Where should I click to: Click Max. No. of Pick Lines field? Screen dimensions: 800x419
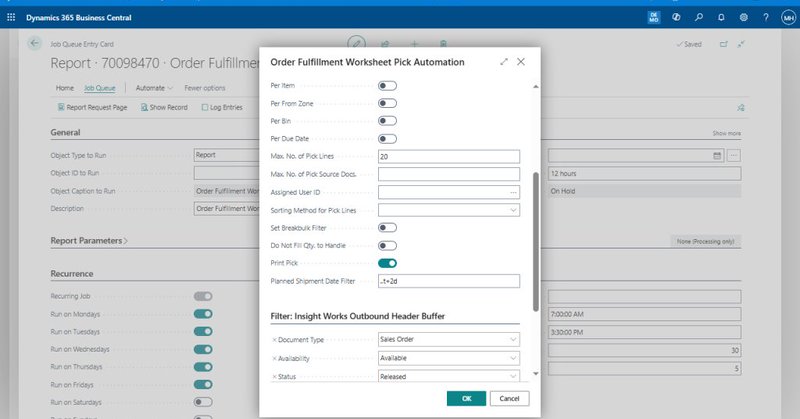coord(448,156)
